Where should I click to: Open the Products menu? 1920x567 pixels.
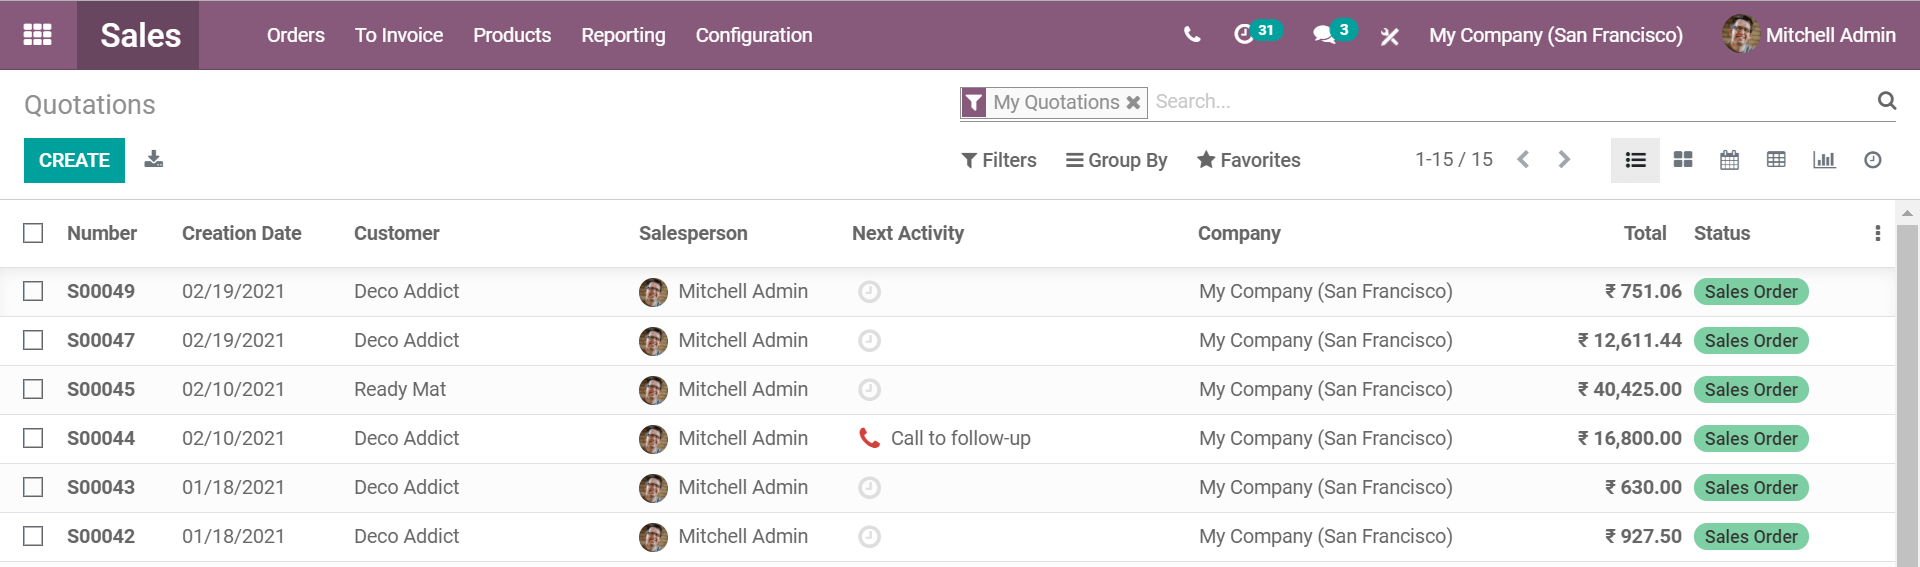point(512,35)
